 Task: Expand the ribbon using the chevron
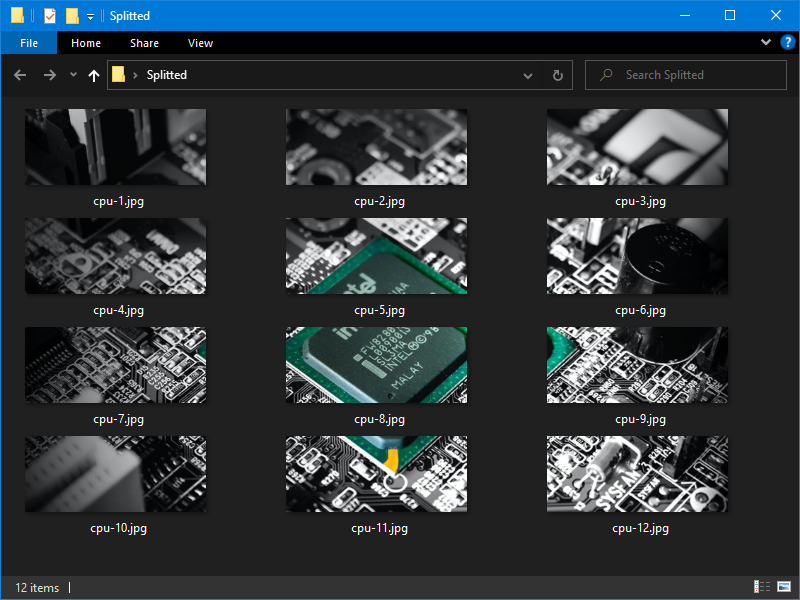[765, 42]
